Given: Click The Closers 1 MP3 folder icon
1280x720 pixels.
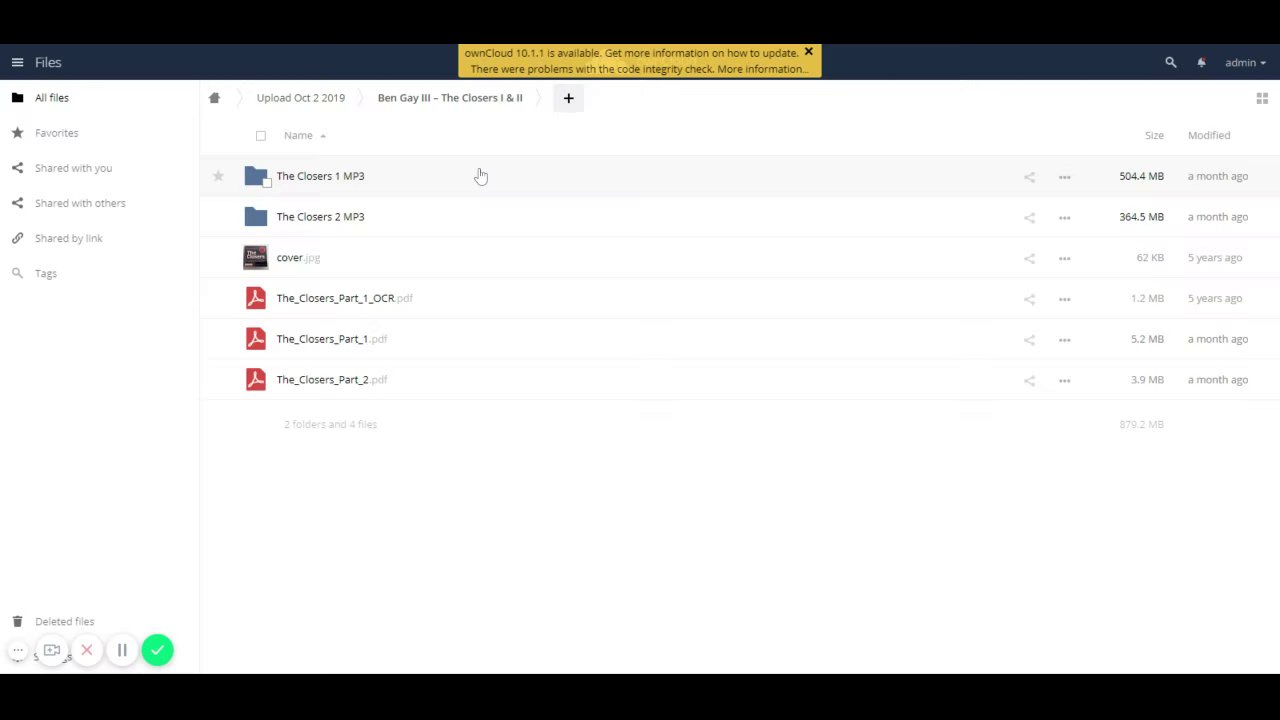Looking at the screenshot, I should [256, 176].
